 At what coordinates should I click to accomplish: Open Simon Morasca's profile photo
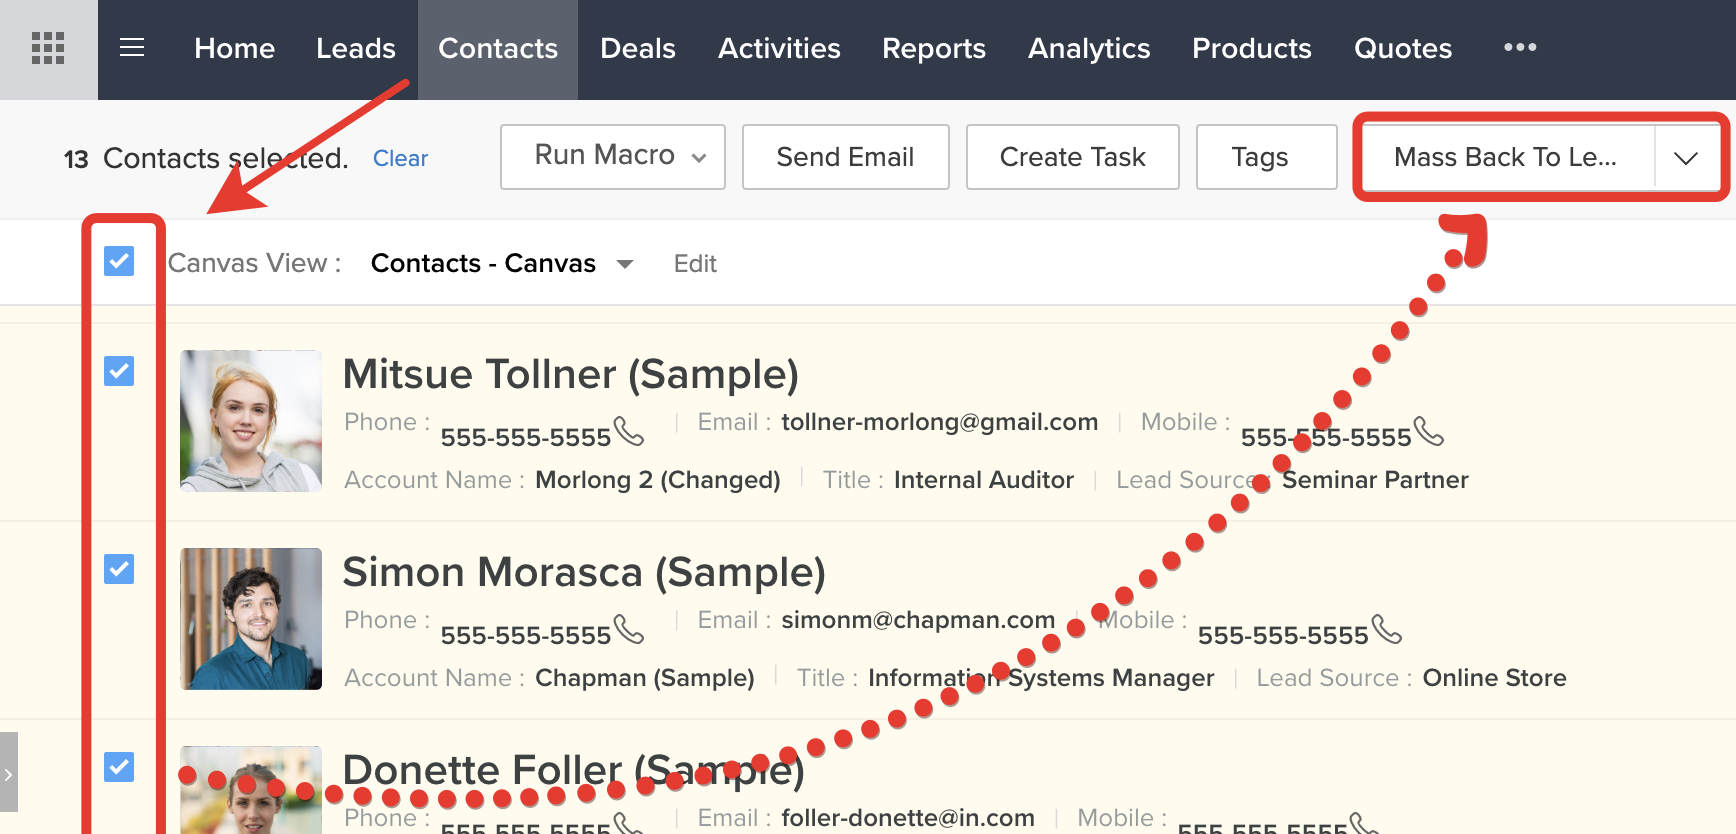(x=251, y=619)
